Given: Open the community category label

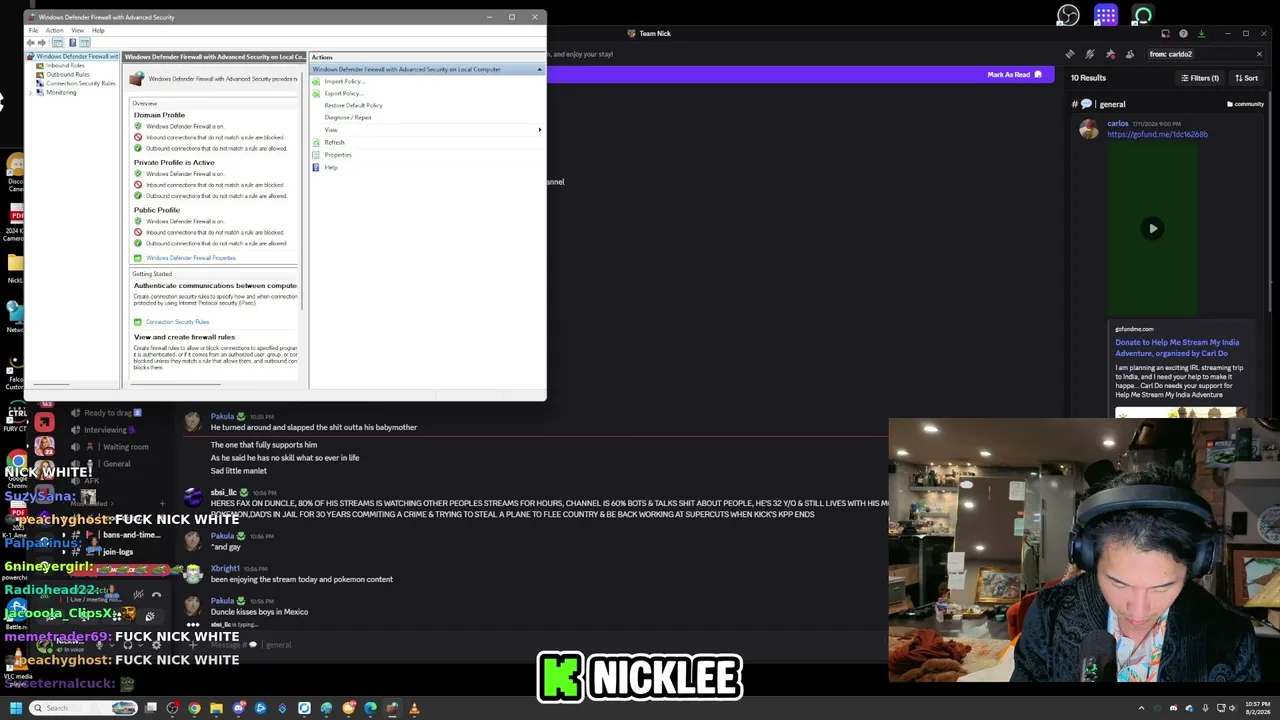Looking at the screenshot, I should pyautogui.click(x=1245, y=104).
